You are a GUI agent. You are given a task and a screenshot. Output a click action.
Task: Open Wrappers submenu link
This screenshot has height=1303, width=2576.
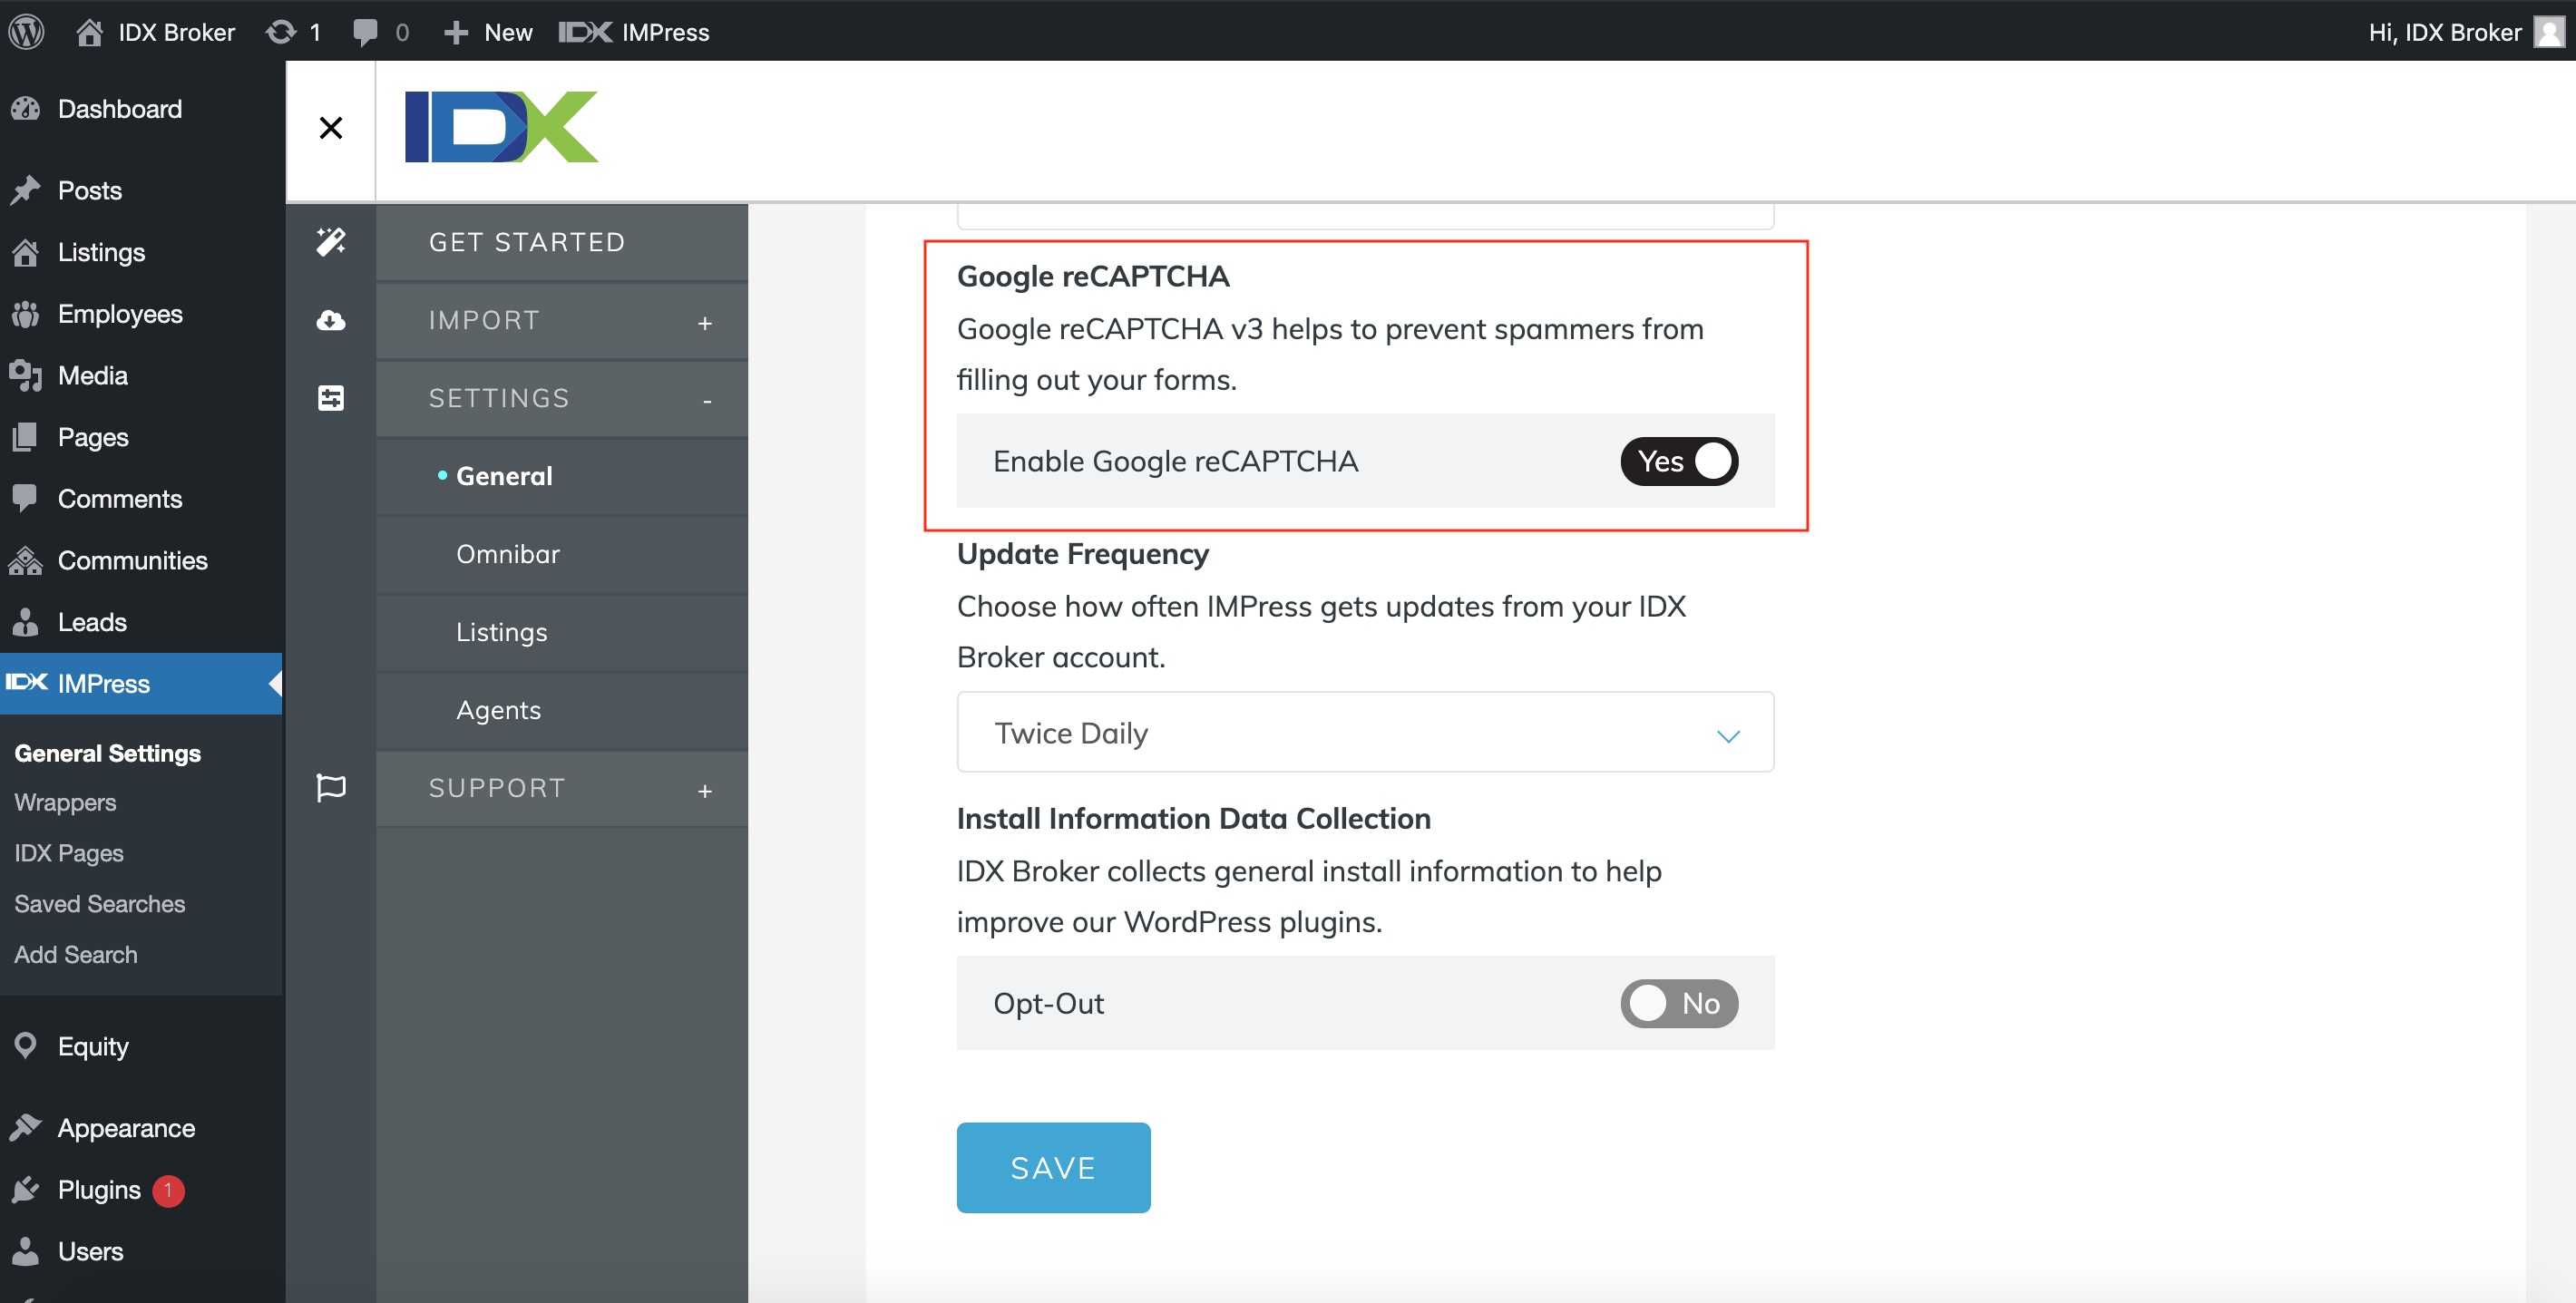[65, 803]
